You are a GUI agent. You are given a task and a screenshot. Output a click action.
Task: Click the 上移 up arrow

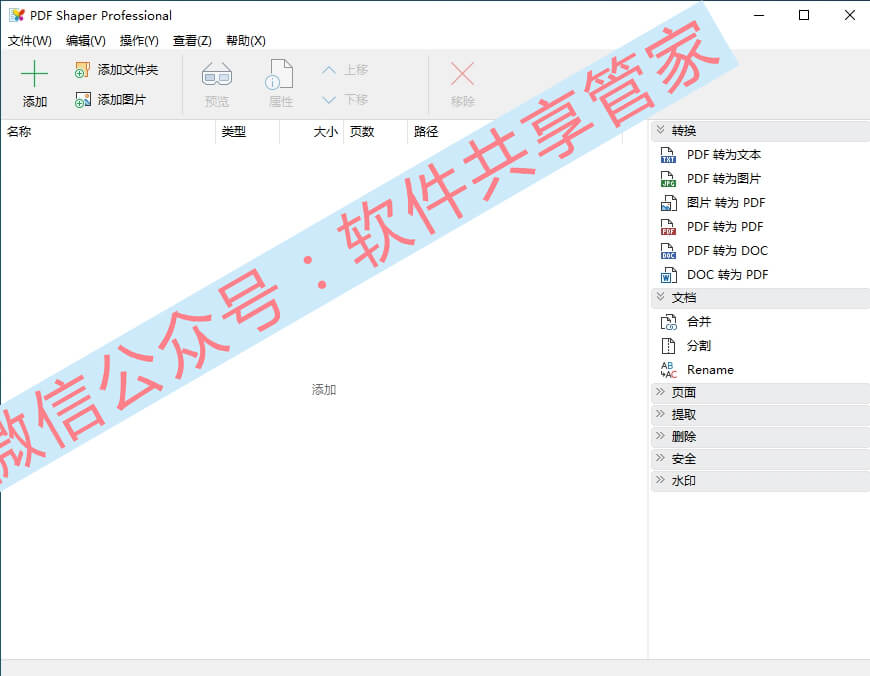(328, 70)
